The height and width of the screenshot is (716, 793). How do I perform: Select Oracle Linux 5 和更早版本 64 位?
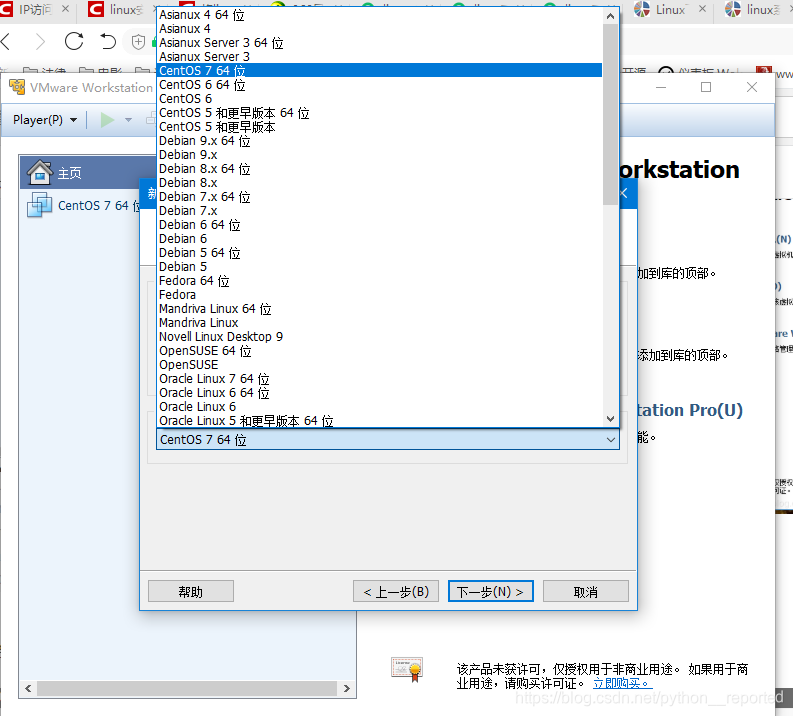point(379,421)
